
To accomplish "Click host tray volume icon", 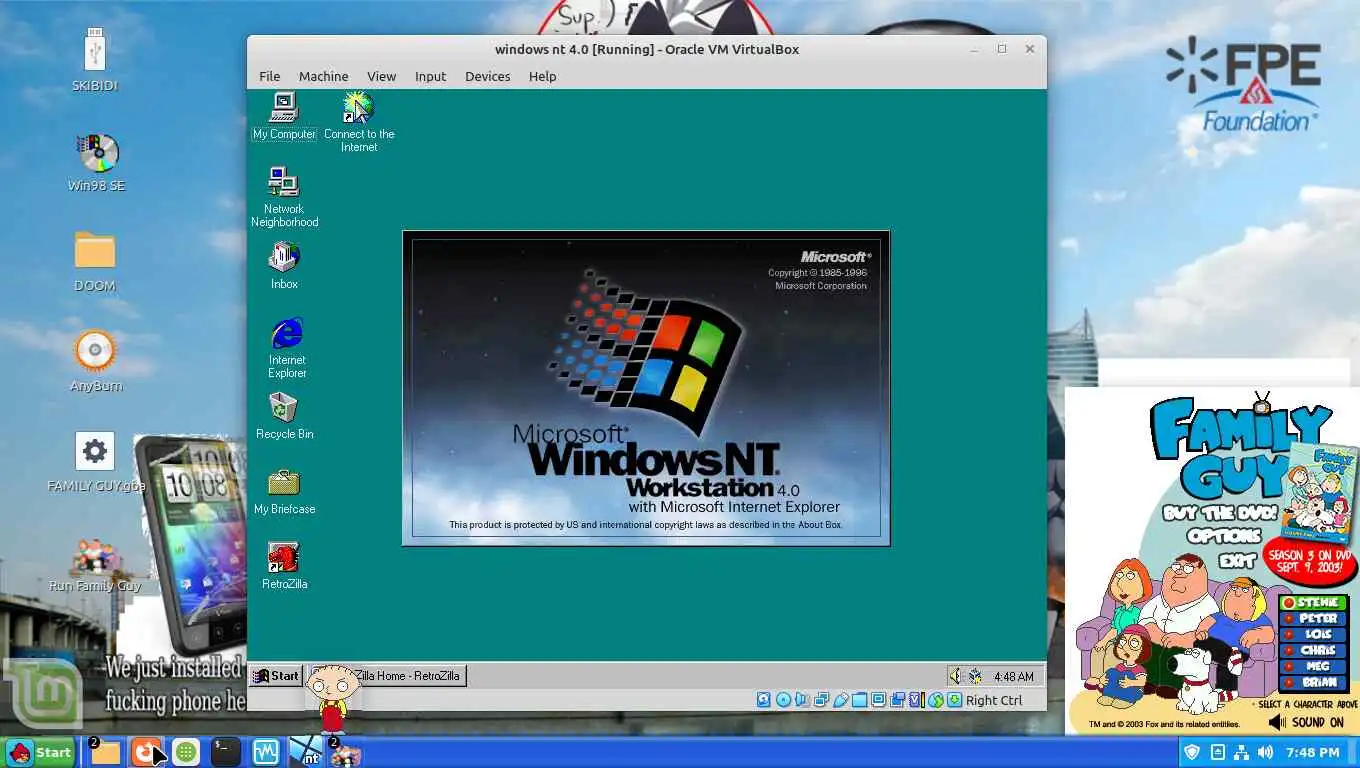I will tap(1265, 752).
